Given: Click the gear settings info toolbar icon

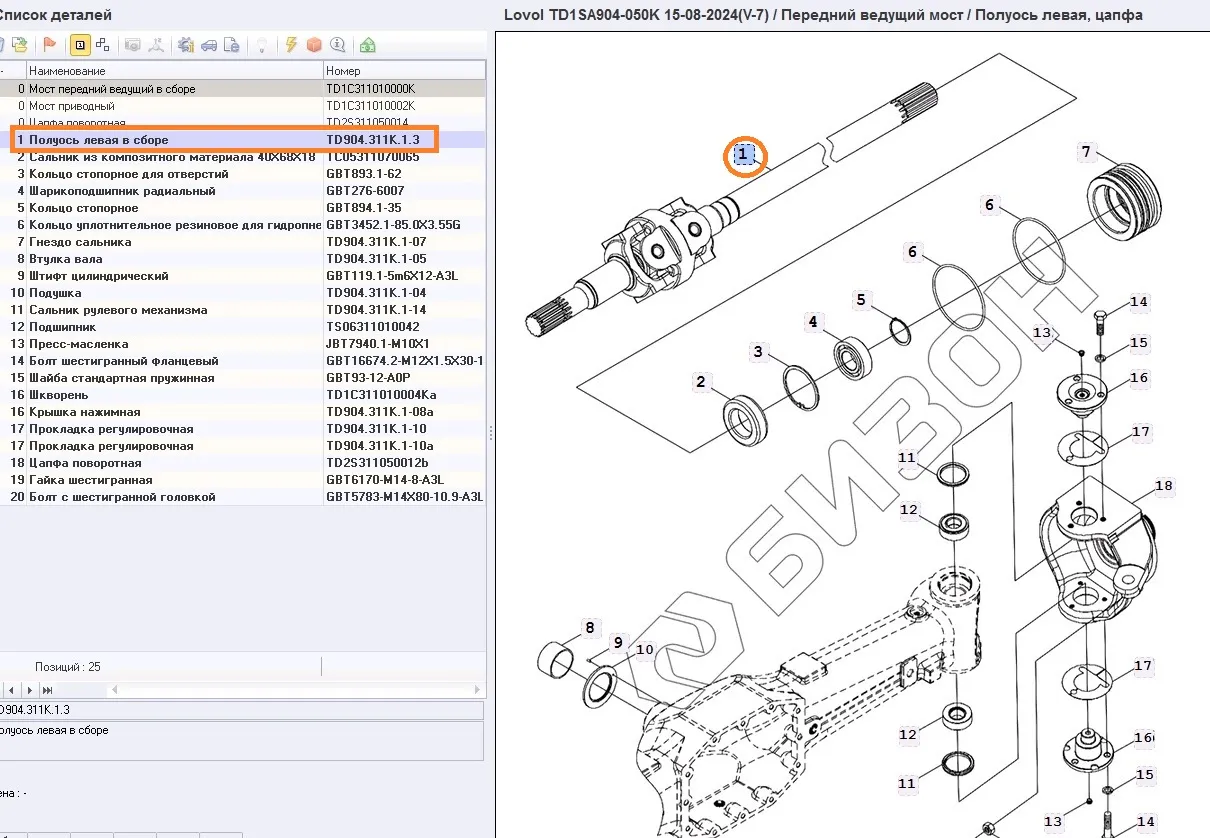Looking at the screenshot, I should 185,45.
